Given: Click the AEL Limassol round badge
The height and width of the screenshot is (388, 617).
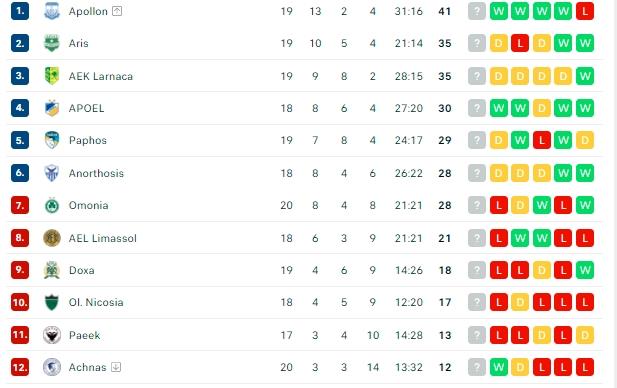Looking at the screenshot, I should 52,238.
